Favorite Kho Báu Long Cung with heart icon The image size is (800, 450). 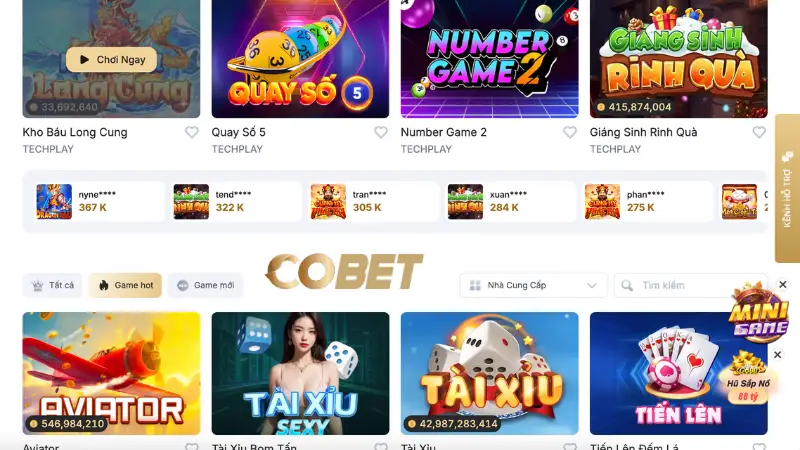(191, 132)
